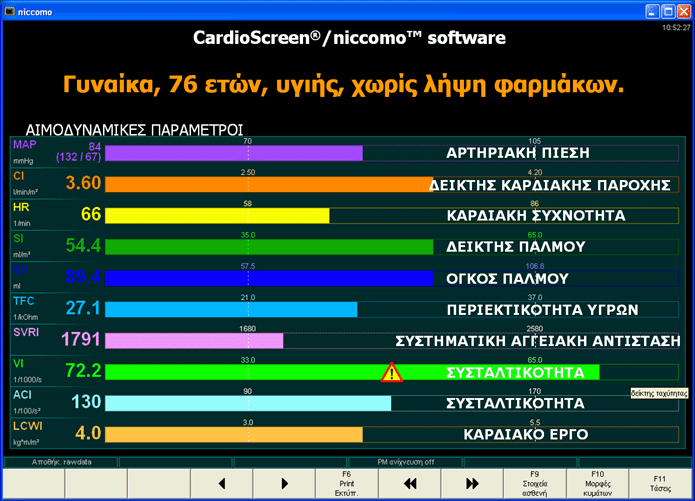
Task: Click the double left arrow rewind button
Action: click(410, 483)
